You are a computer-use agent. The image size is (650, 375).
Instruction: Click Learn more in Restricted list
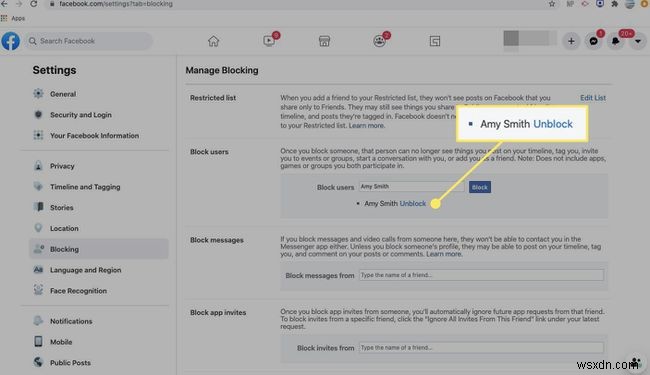pos(366,126)
